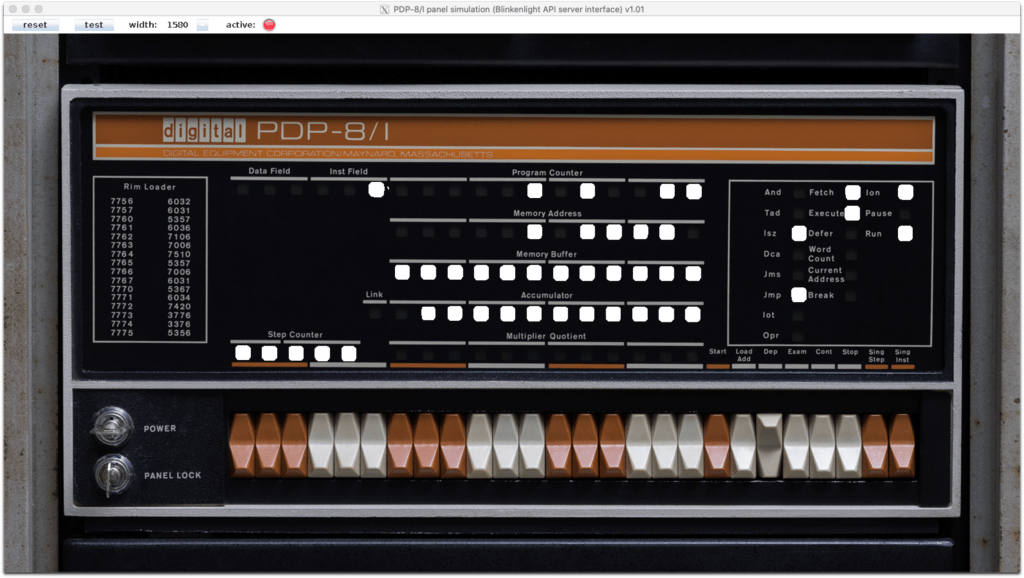Image resolution: width=1024 pixels, height=578 pixels.
Task: Click the PDP-8/I nameplate text
Action: 323,131
